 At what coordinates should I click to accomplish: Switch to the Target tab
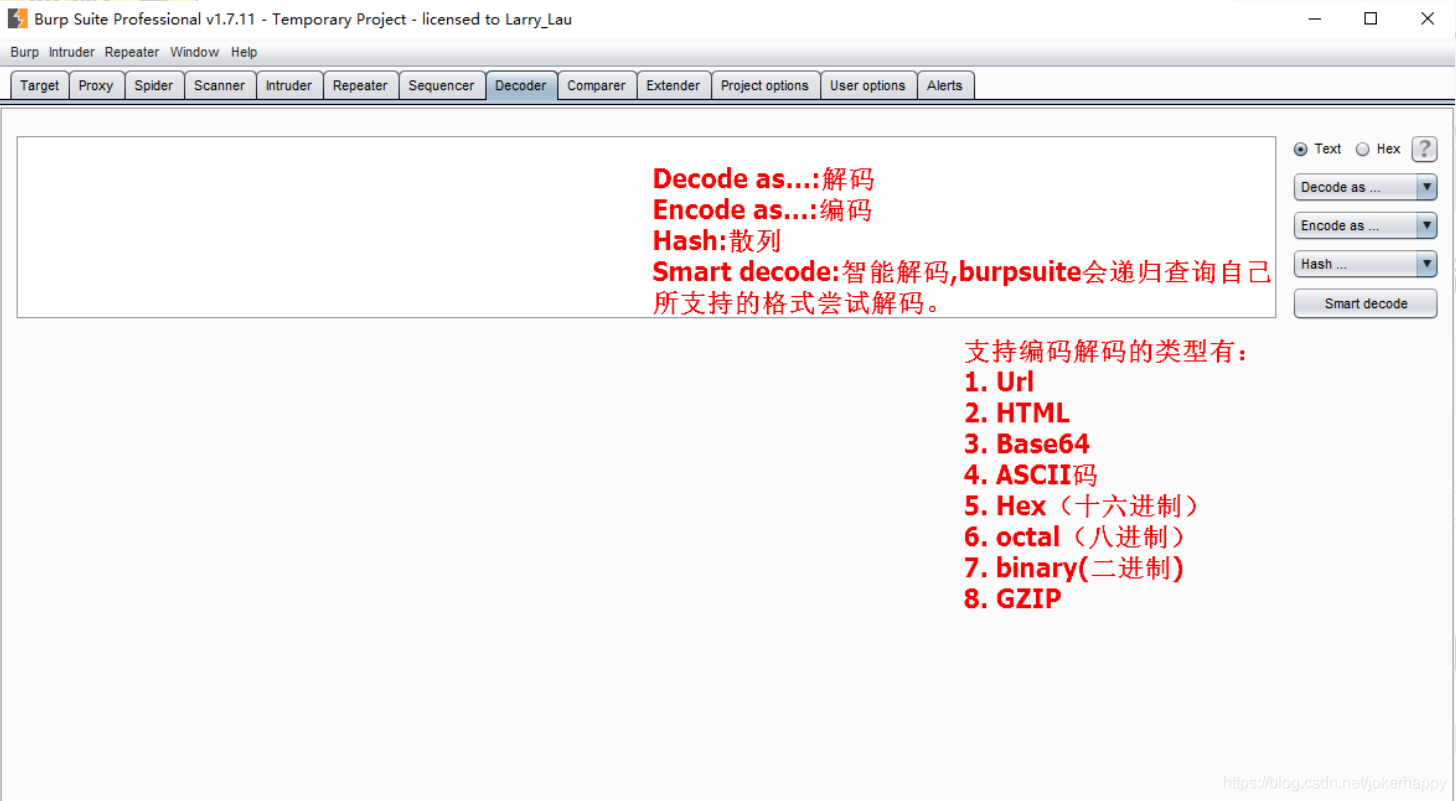coord(40,86)
